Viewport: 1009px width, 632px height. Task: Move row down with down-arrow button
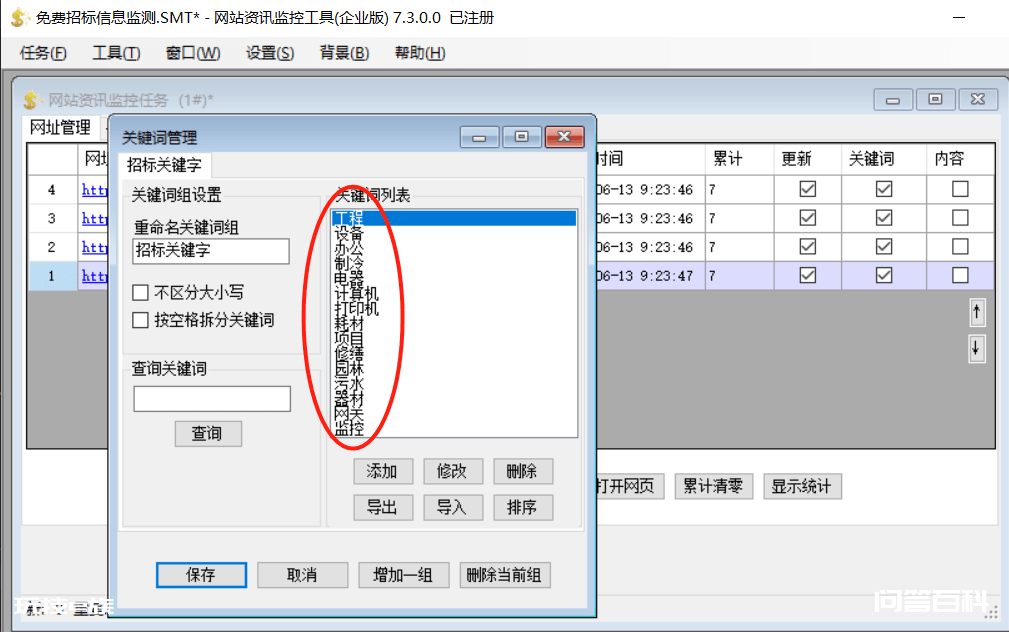coord(977,349)
